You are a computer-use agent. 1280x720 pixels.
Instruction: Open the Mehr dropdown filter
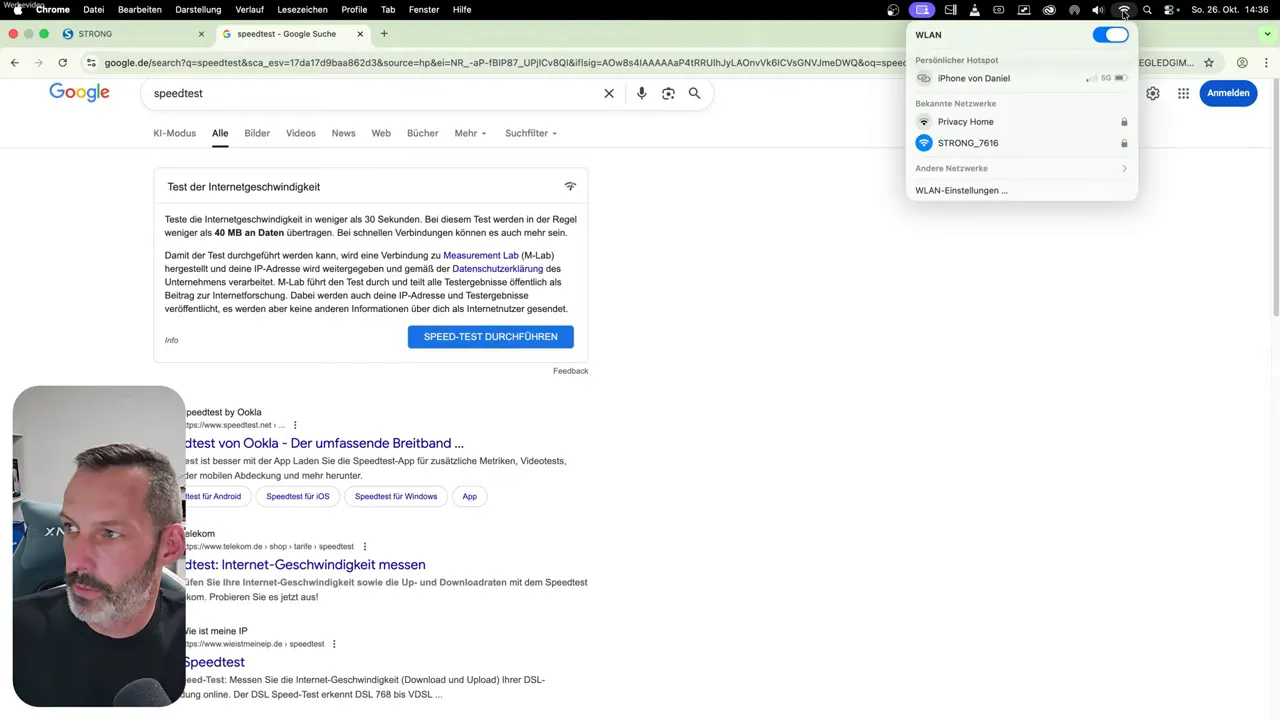[470, 133]
